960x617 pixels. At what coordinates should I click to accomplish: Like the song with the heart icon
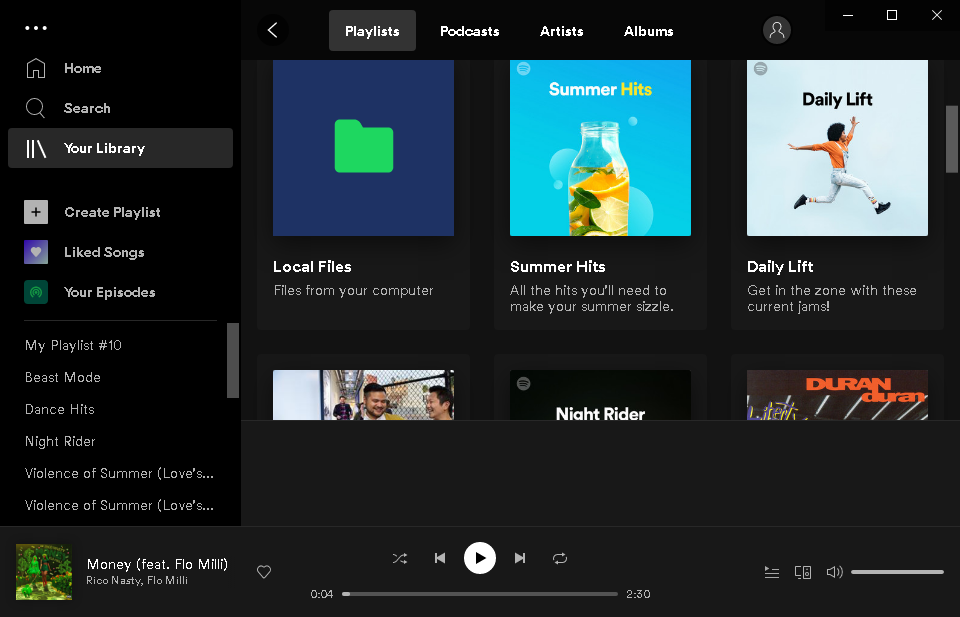pyautogui.click(x=264, y=572)
